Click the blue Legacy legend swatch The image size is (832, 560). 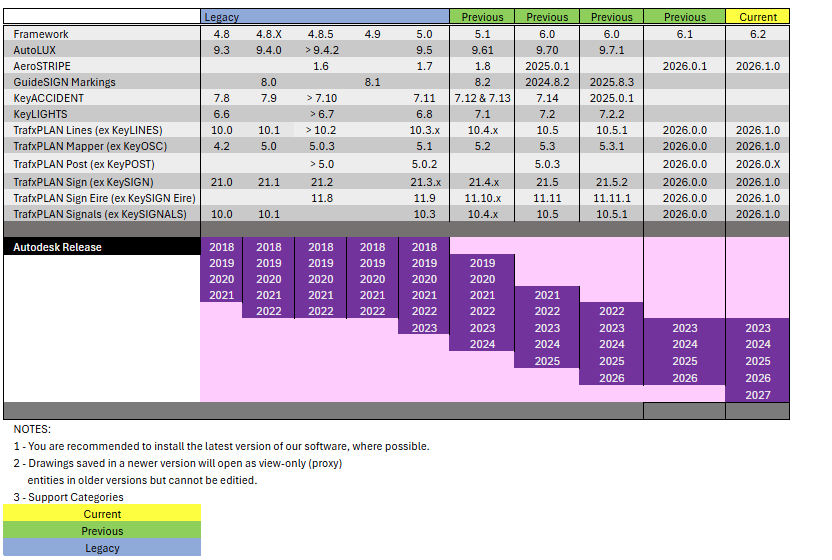102,547
